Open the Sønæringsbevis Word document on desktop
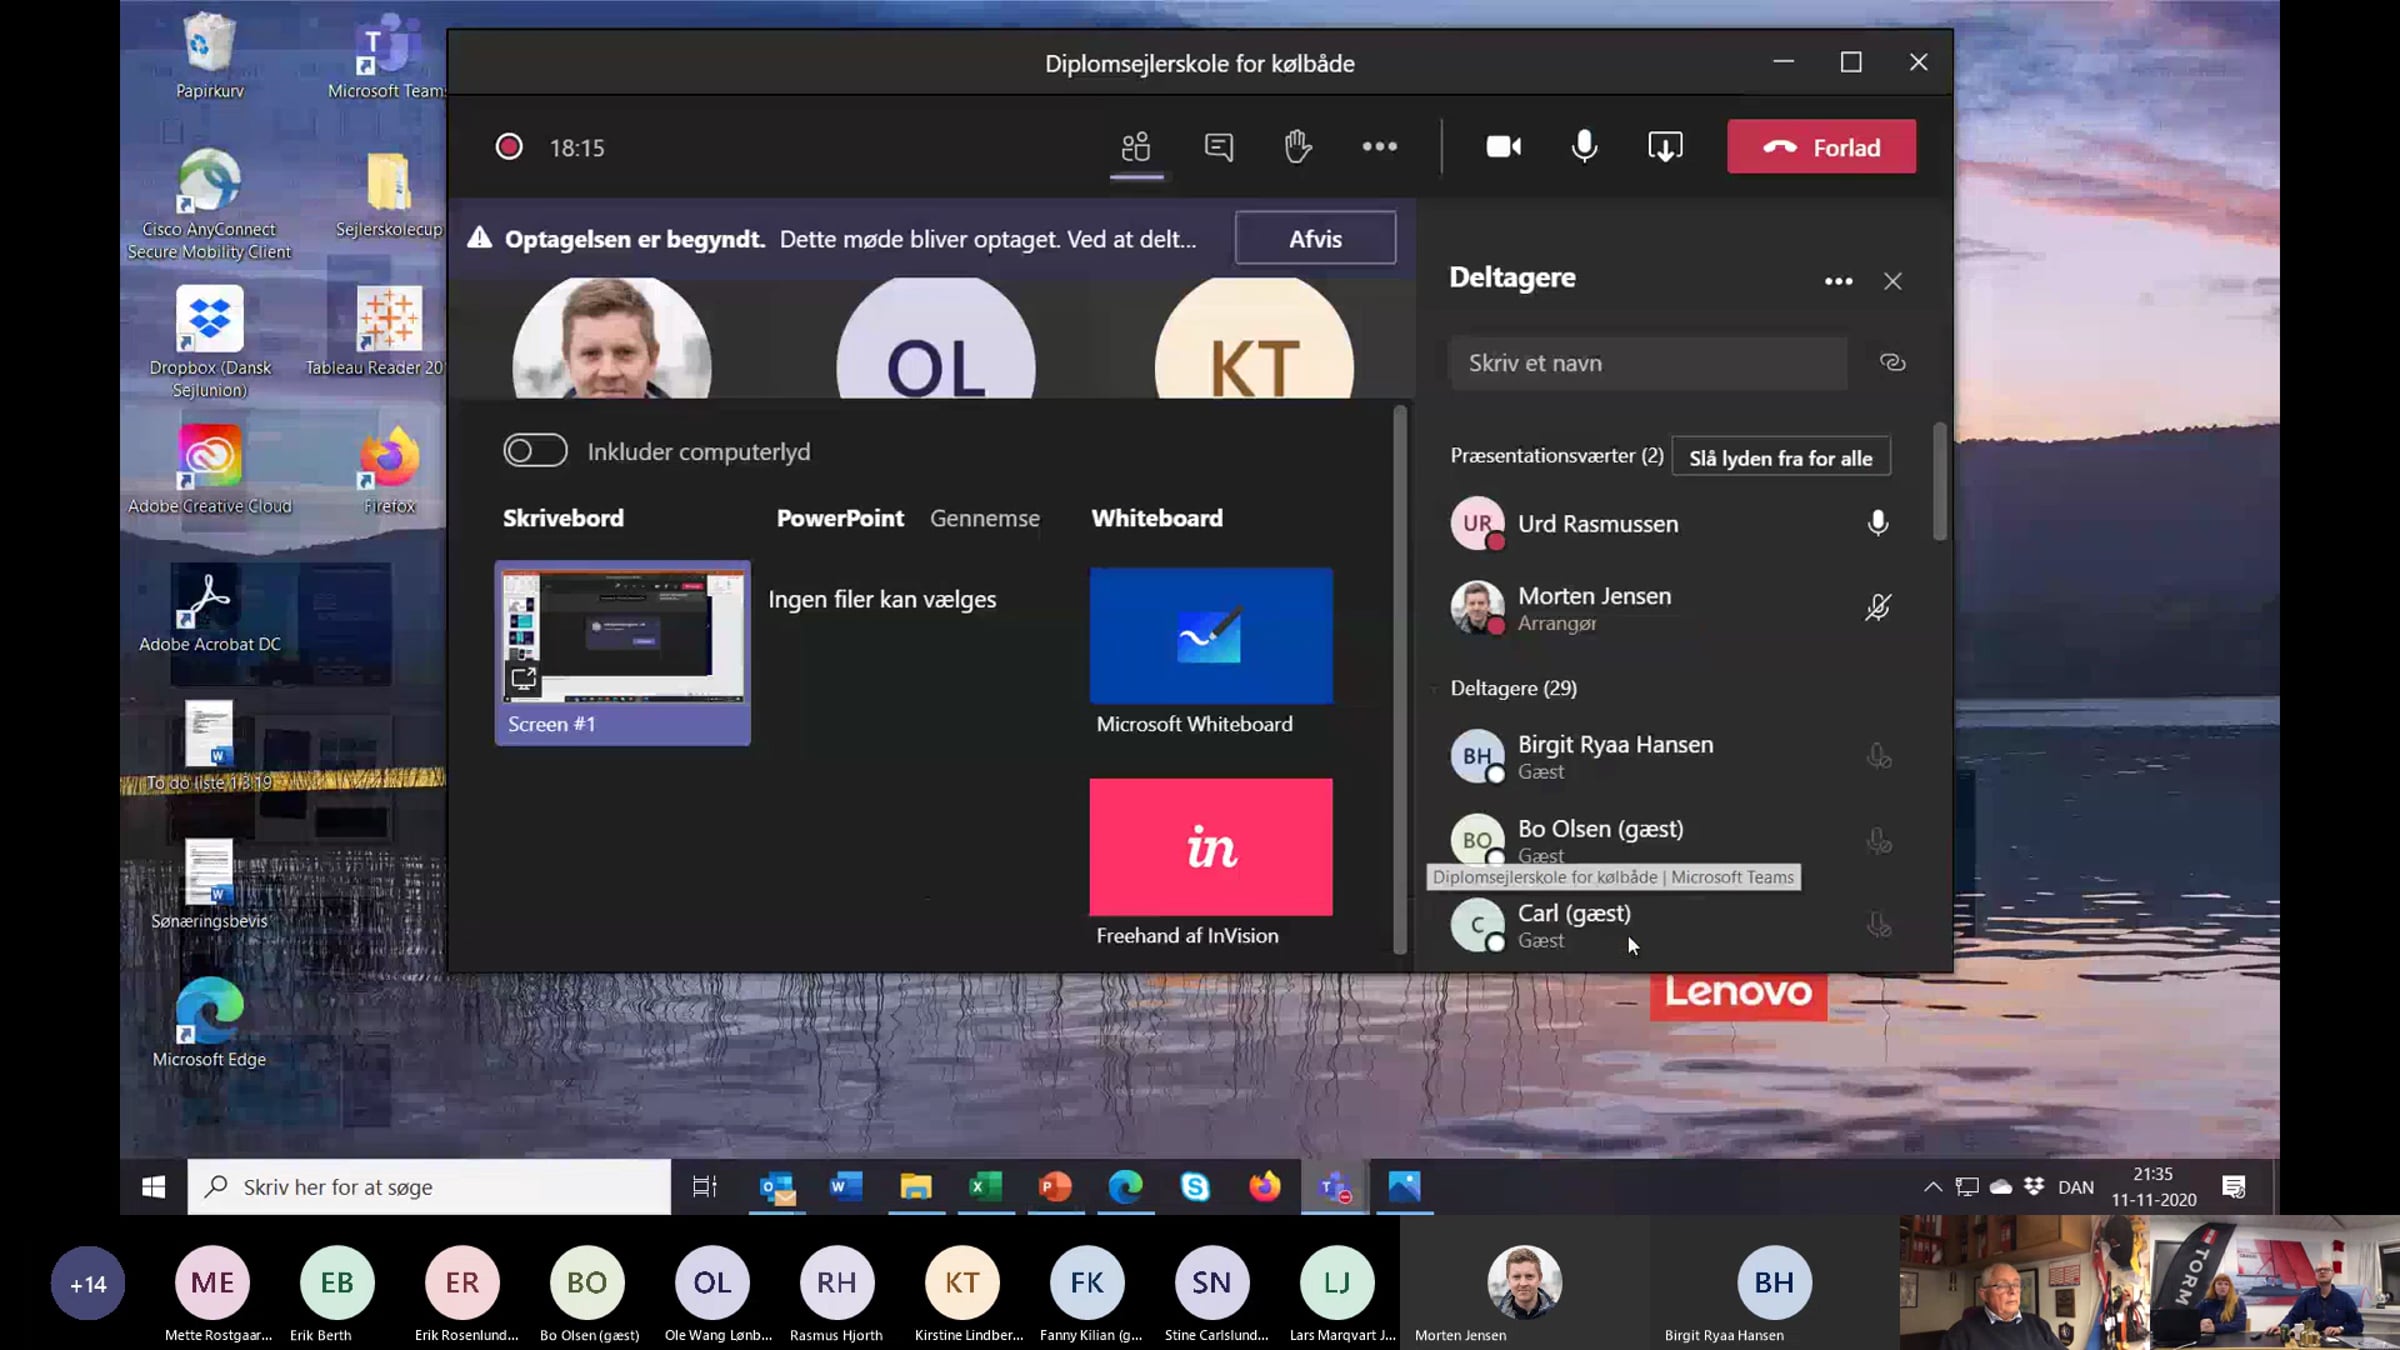Image resolution: width=2400 pixels, height=1350 pixels. pyautogui.click(x=209, y=885)
